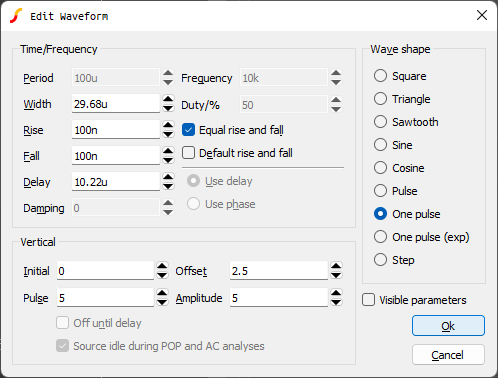
Task: Increase the Initial value with up arrow
Action: pos(162,266)
